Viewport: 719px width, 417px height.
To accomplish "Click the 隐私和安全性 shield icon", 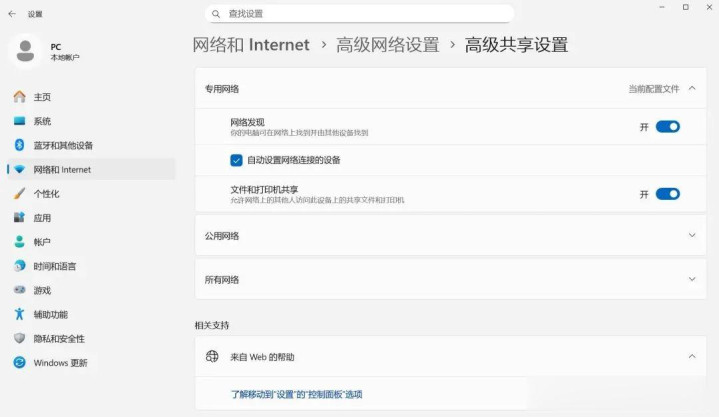I will point(19,338).
